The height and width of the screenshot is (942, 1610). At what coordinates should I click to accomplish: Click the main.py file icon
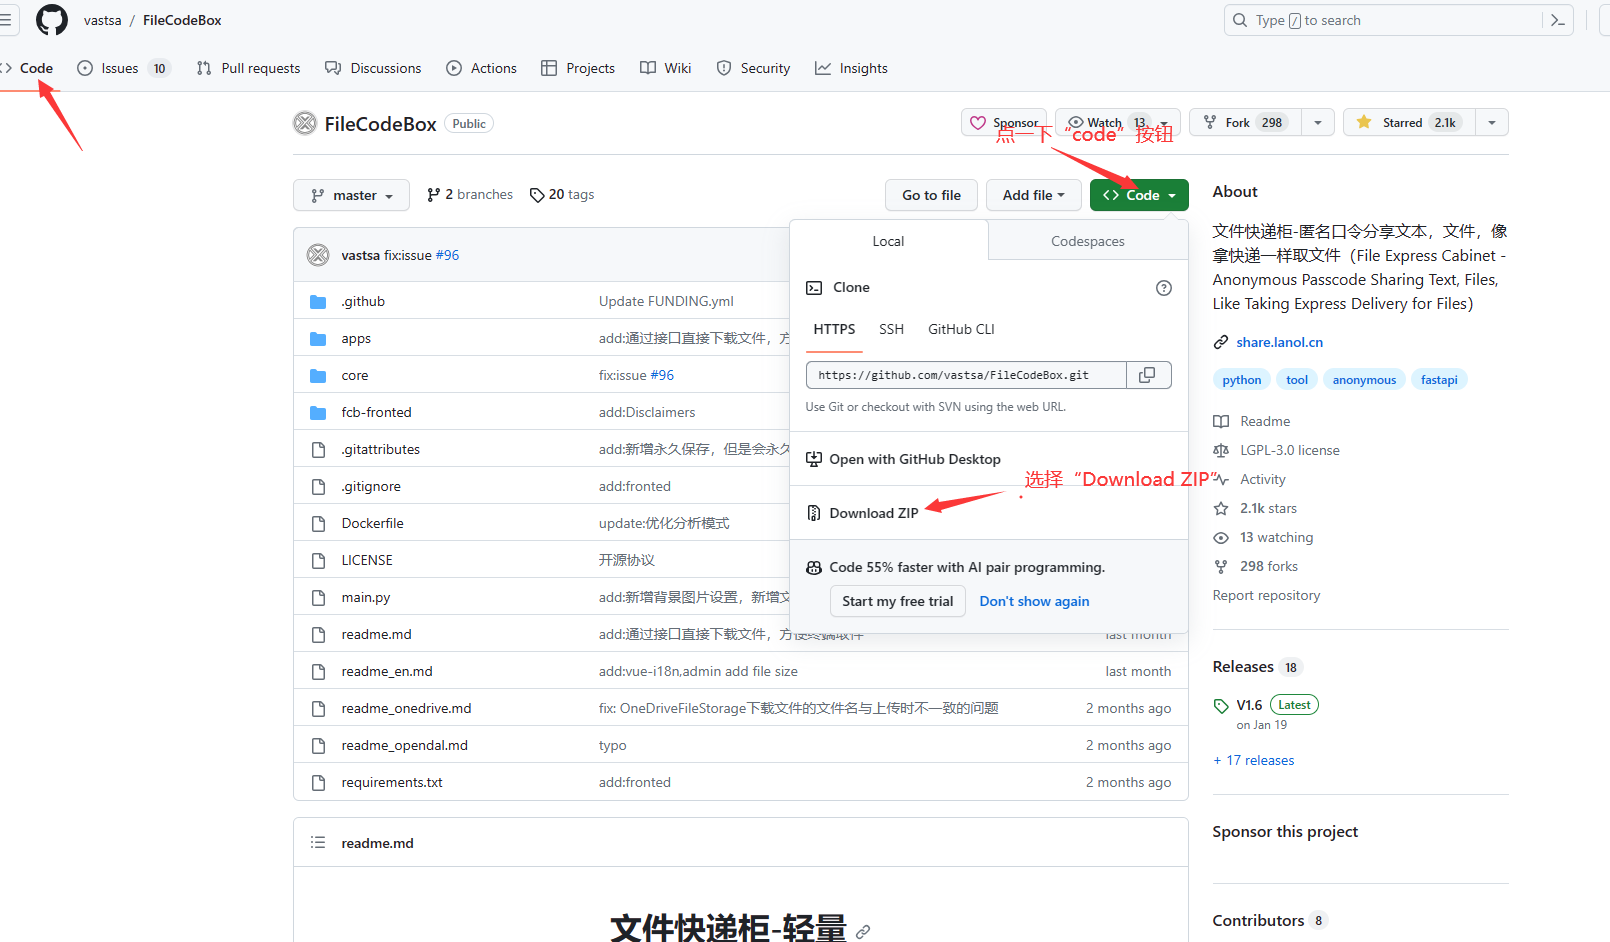pyautogui.click(x=318, y=597)
